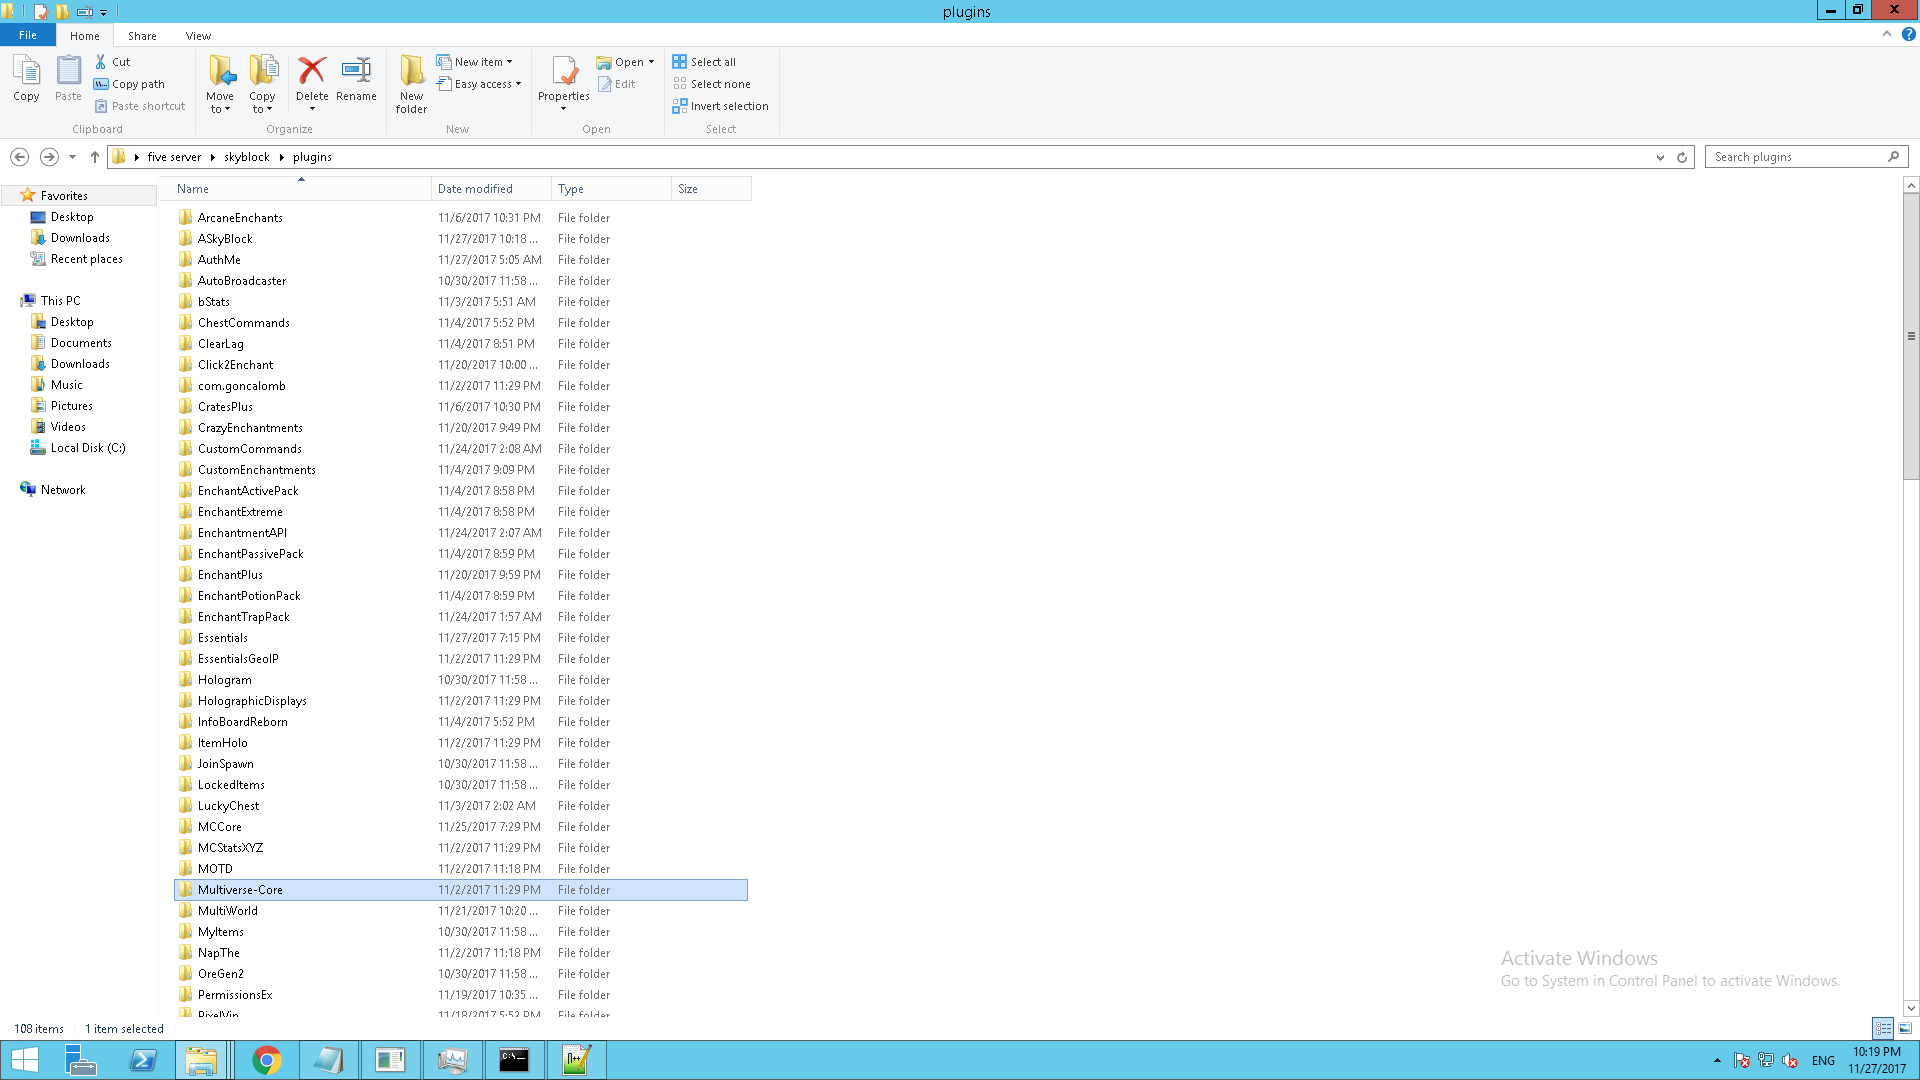
Task: Open the File menu
Action: [x=28, y=36]
